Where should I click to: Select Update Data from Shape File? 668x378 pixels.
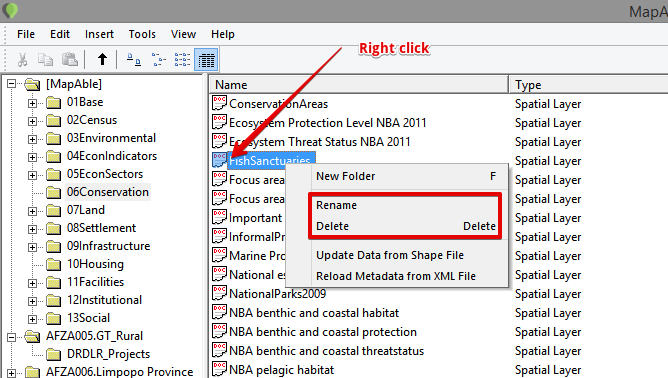pos(397,255)
